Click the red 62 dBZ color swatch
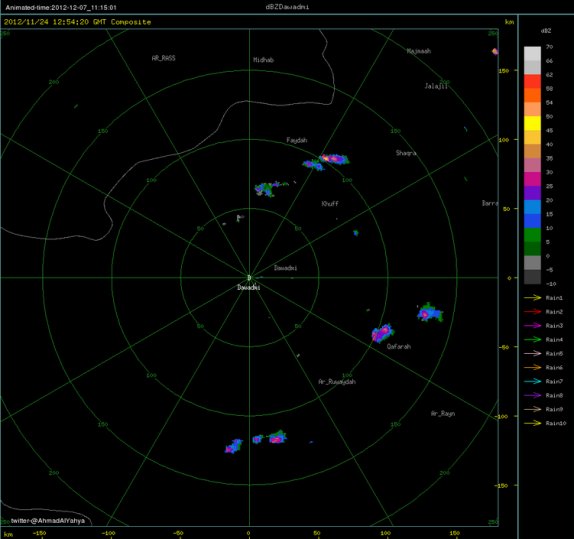The width and height of the screenshot is (574, 539). point(532,81)
